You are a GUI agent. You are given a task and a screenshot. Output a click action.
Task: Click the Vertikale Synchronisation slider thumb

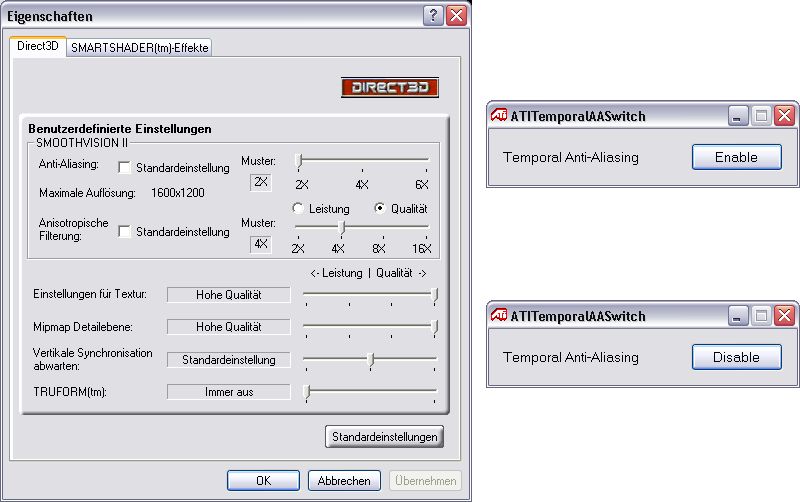tap(371, 360)
